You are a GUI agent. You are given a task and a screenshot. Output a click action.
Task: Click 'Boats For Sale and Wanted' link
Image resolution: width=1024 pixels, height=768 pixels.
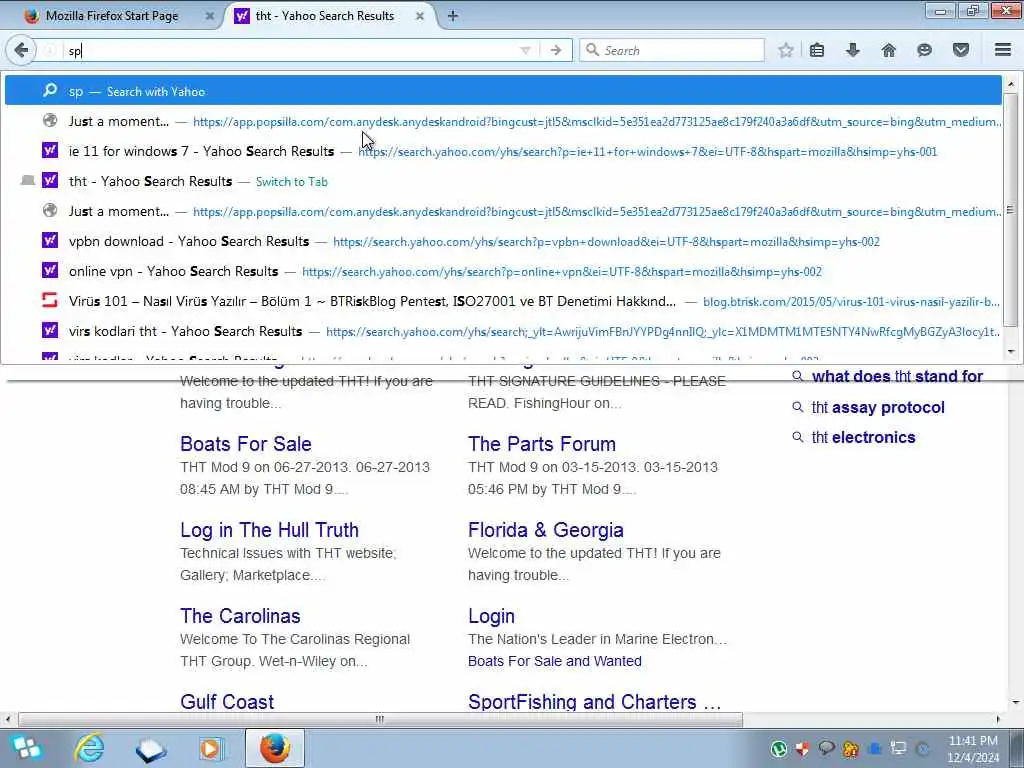point(554,661)
